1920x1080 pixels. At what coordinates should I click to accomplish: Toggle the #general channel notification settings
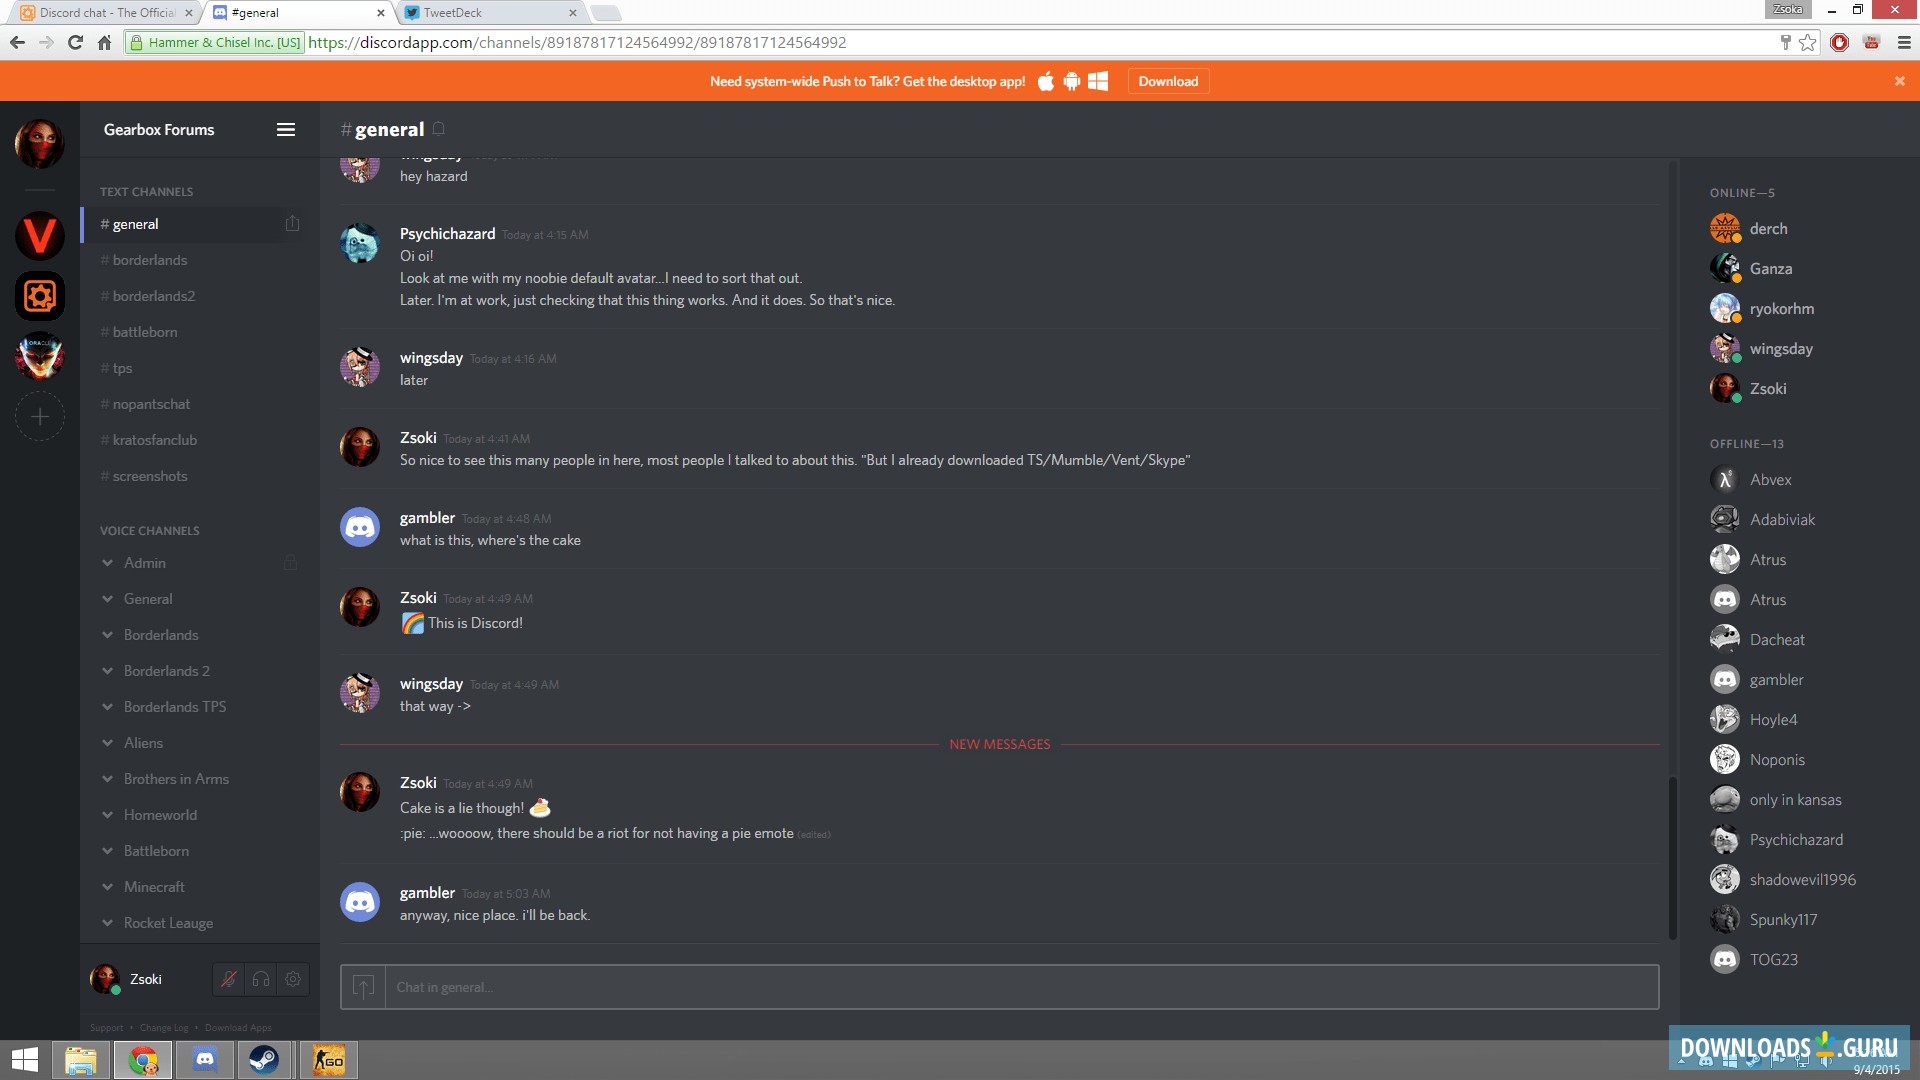(293, 223)
